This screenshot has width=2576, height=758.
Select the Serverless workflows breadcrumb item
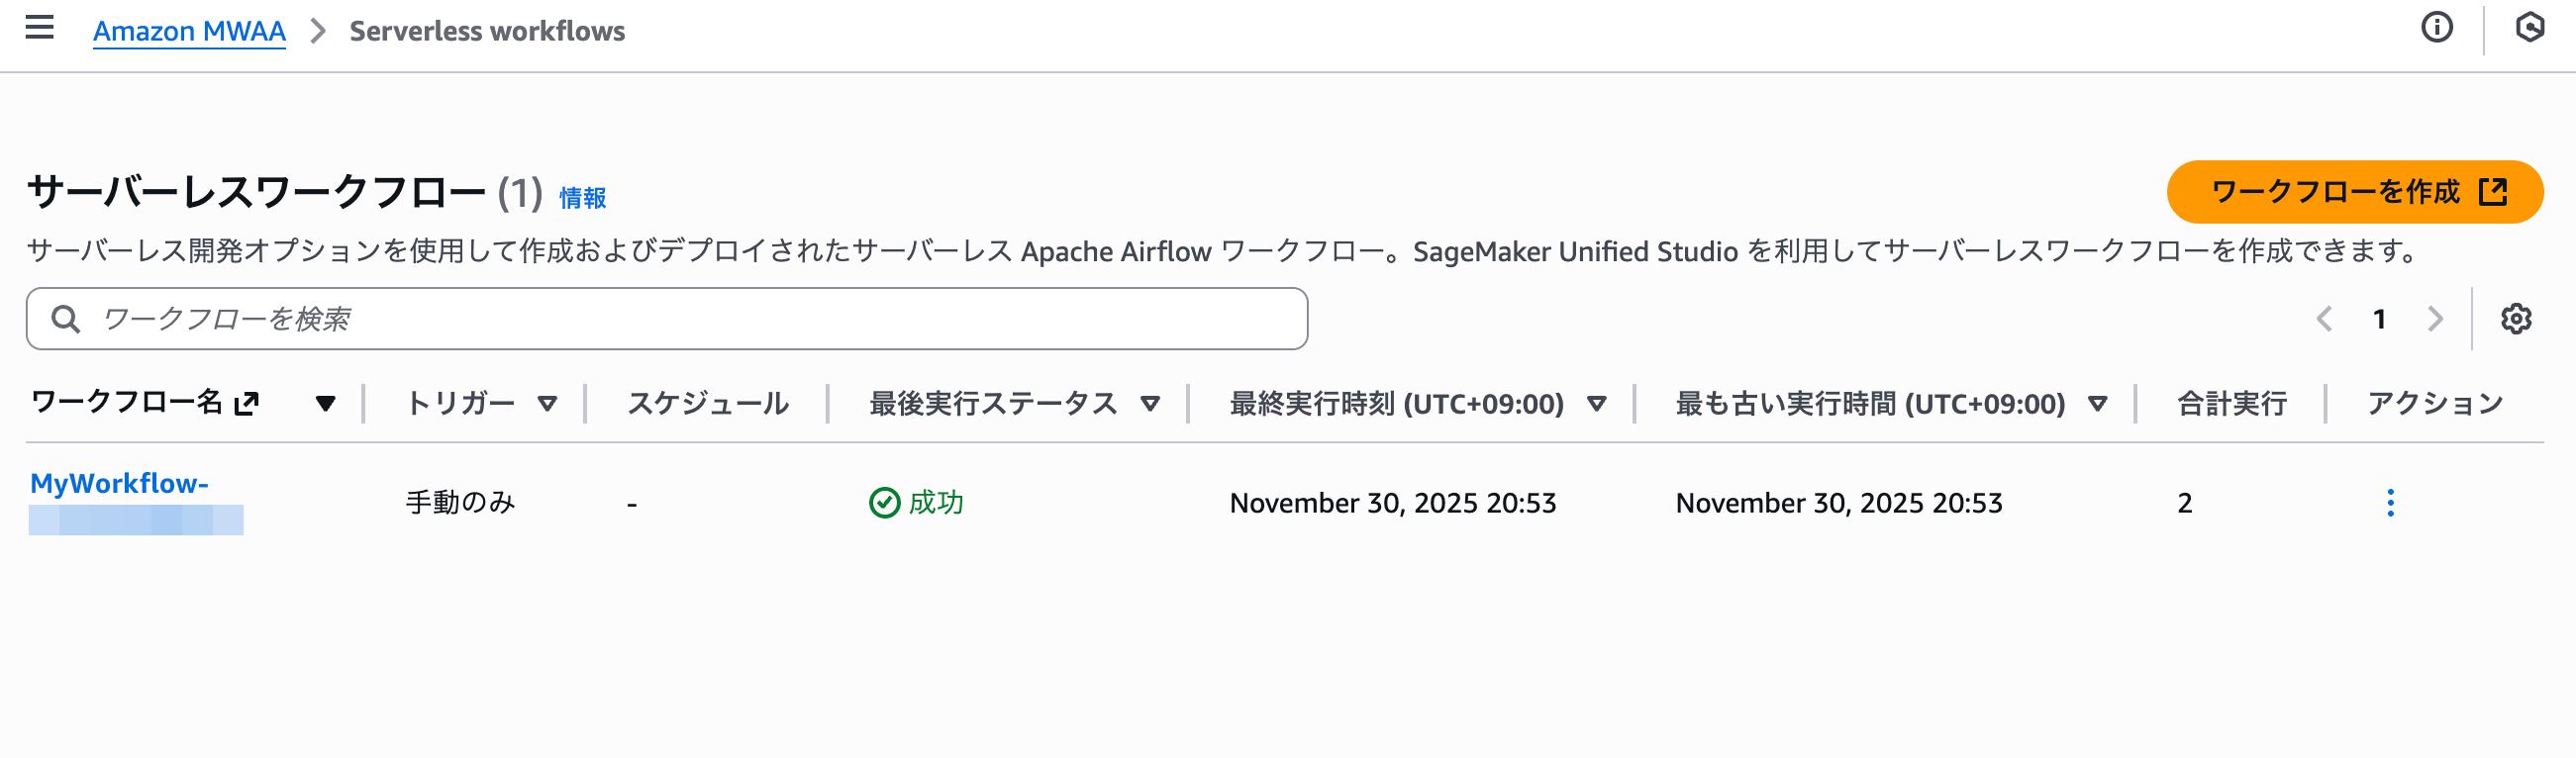pyautogui.click(x=486, y=31)
